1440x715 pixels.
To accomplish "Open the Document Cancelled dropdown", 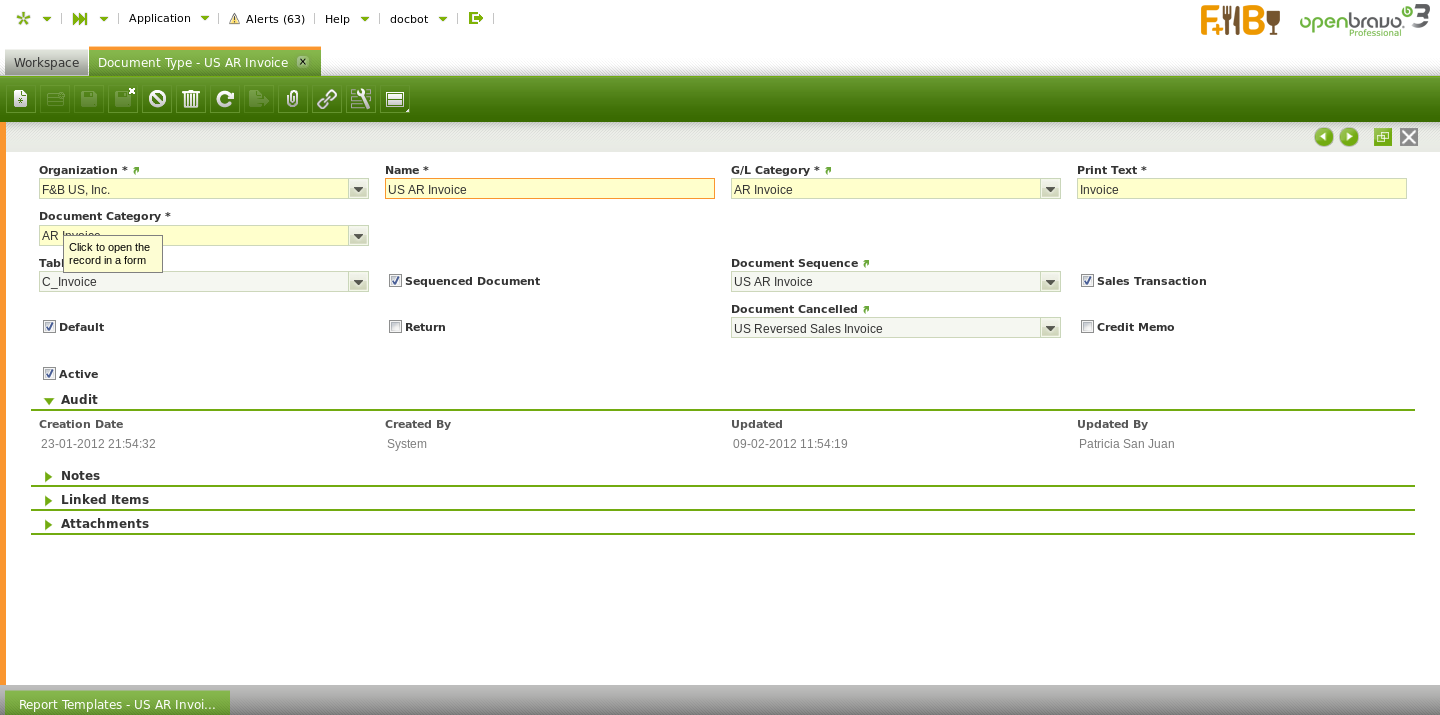I will coord(1050,328).
